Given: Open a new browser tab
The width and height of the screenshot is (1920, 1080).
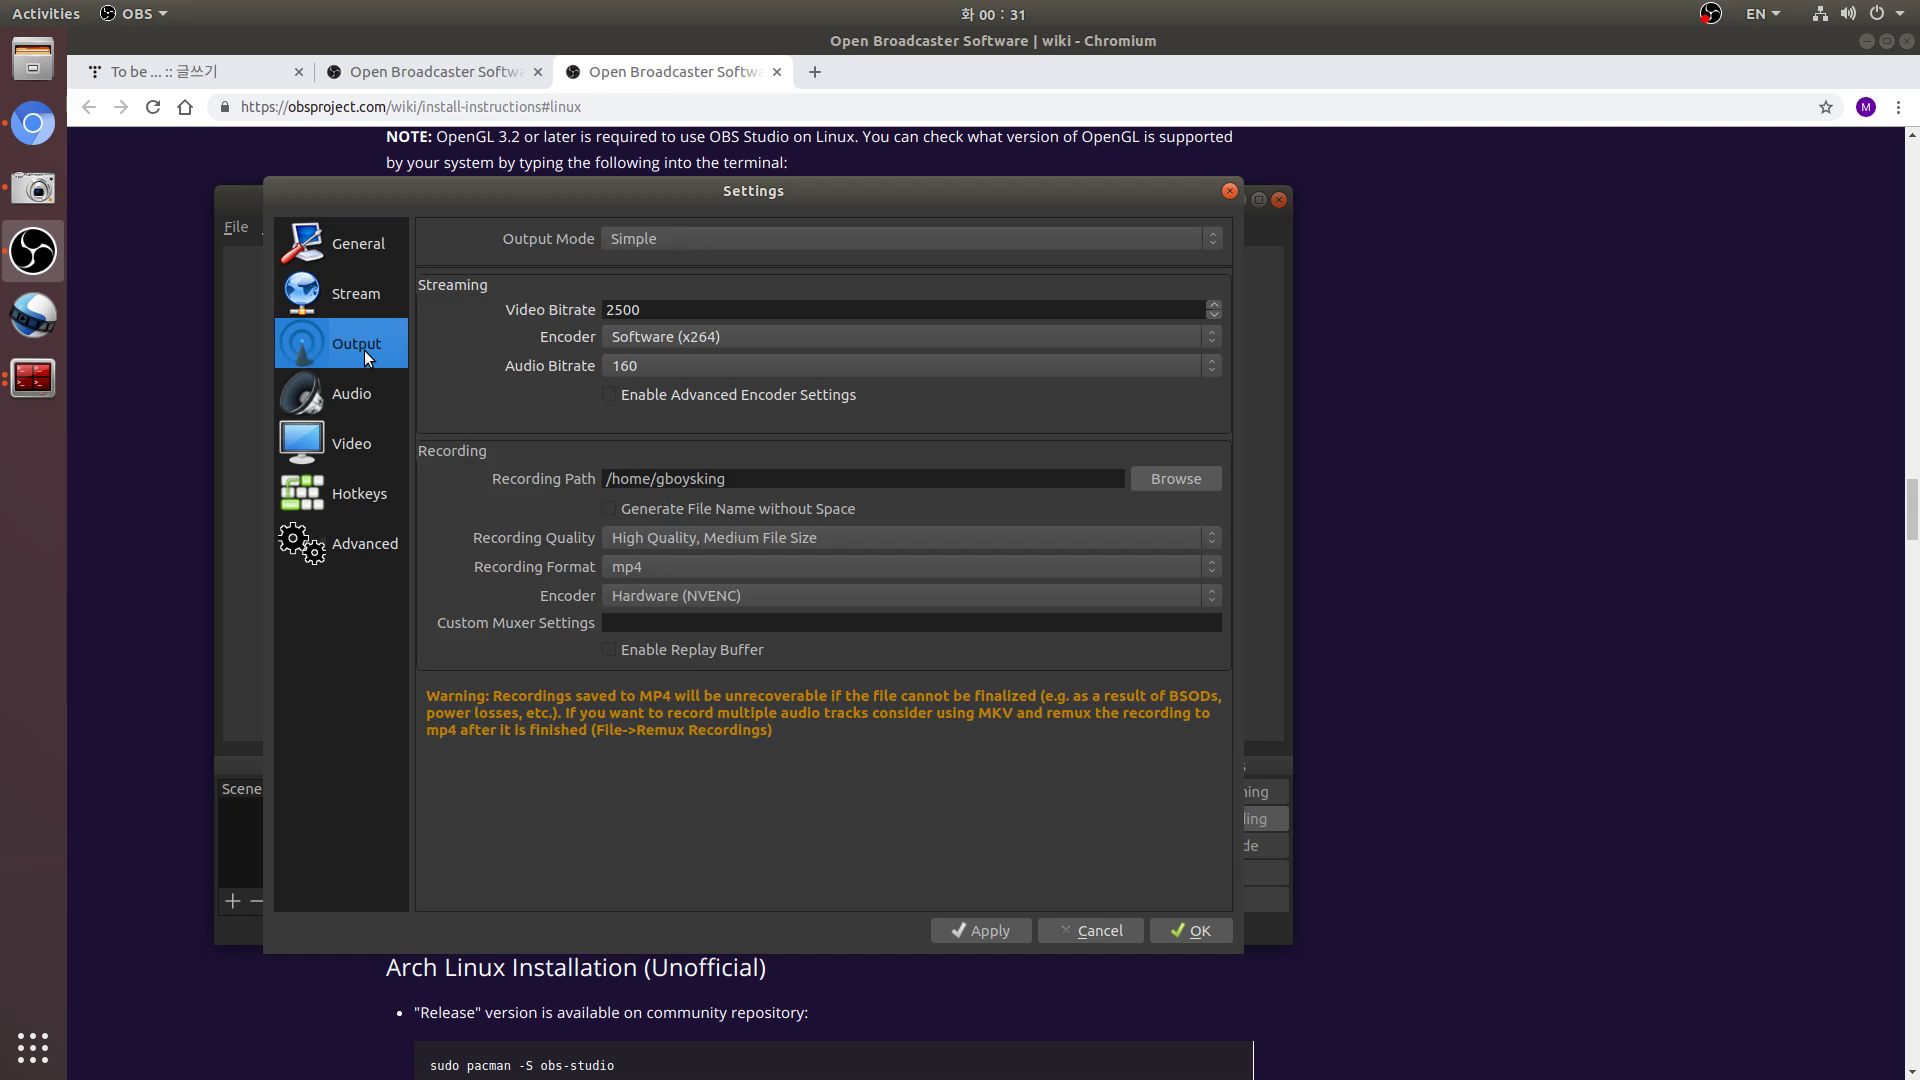Looking at the screenshot, I should 815,72.
